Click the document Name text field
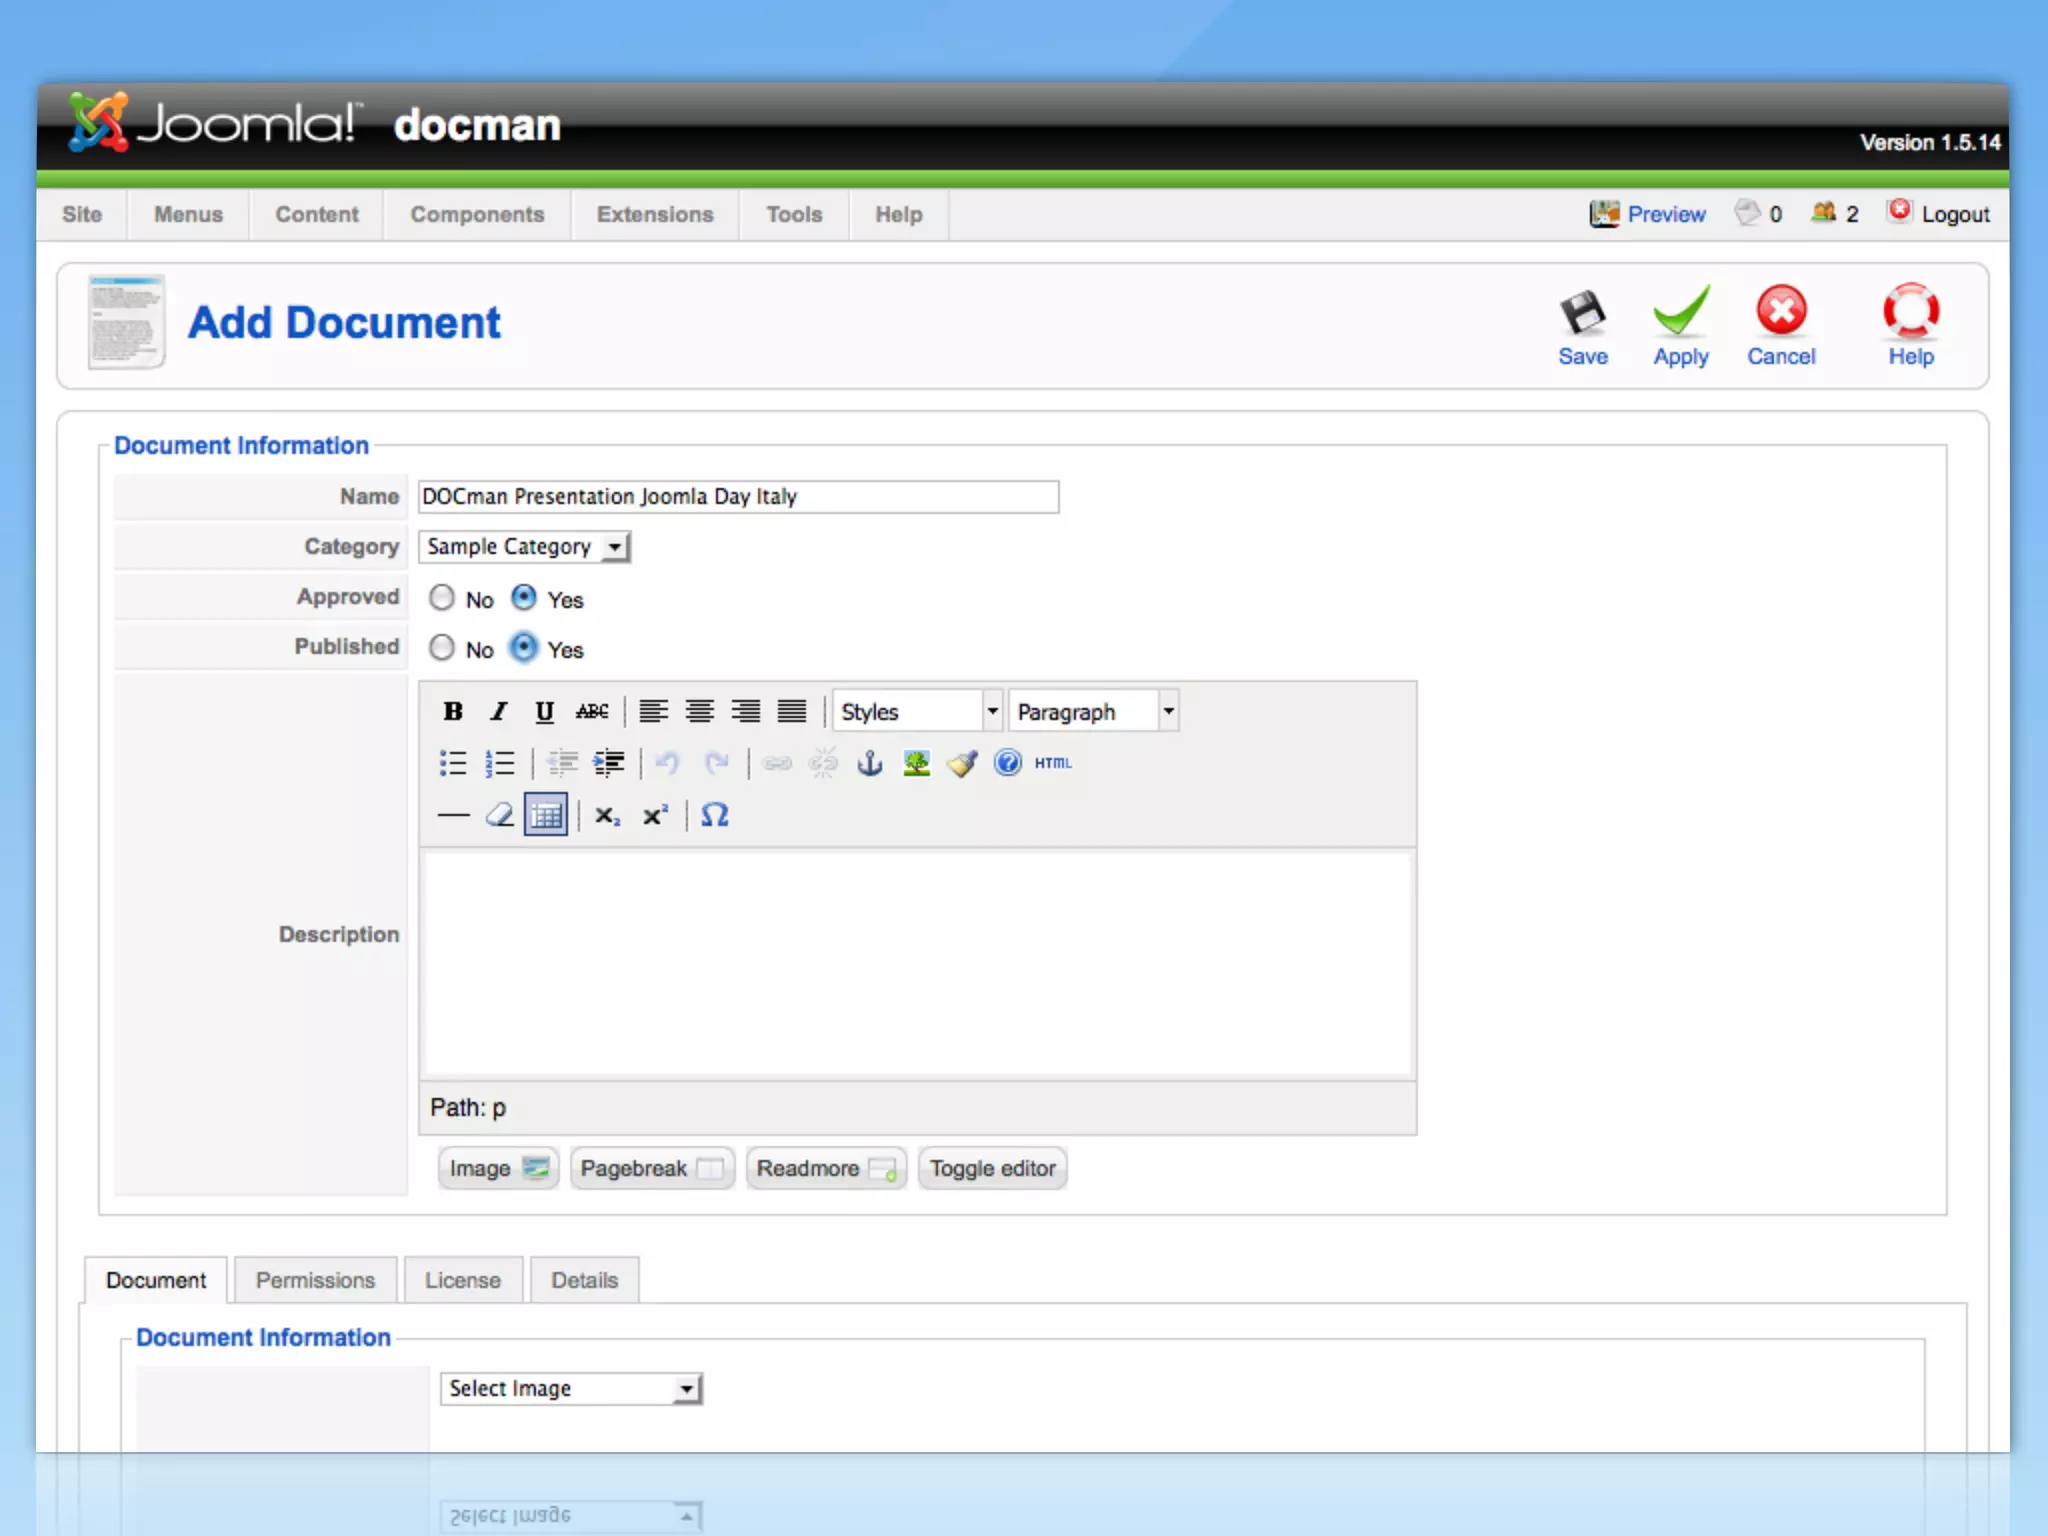Viewport: 2048px width, 1536px height. click(x=738, y=497)
